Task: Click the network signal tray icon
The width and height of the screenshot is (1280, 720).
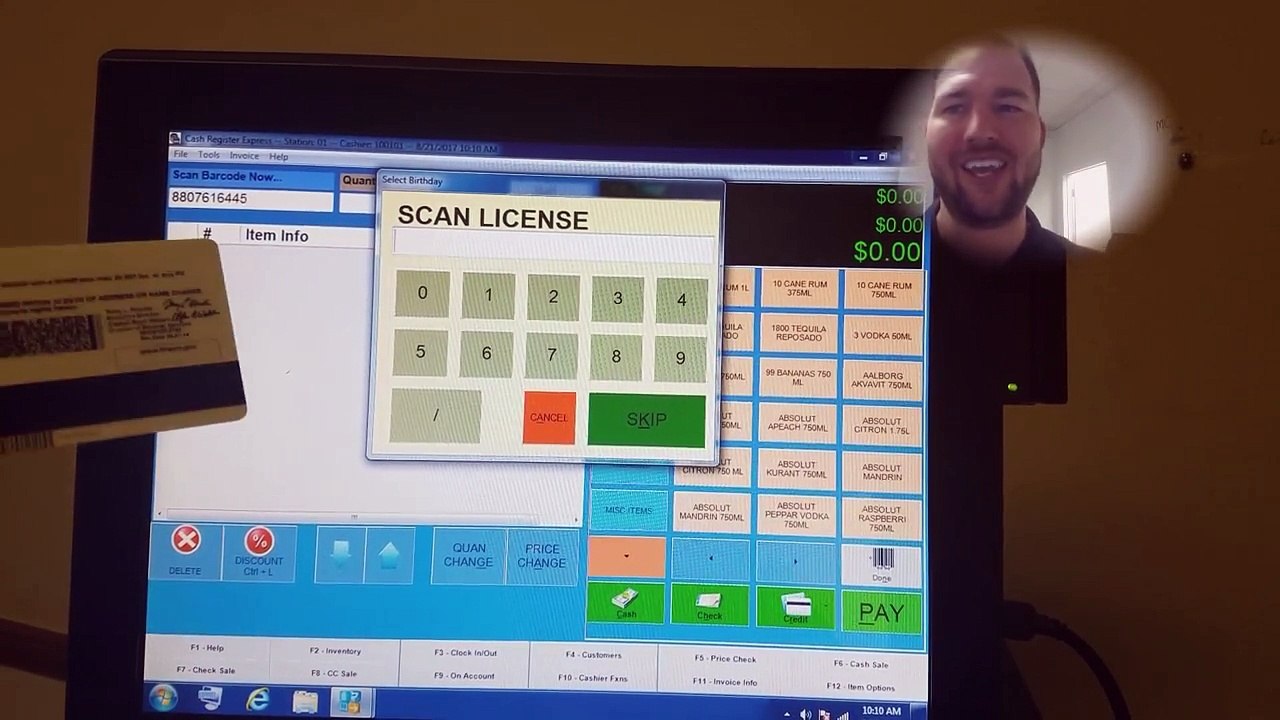Action: [842, 714]
